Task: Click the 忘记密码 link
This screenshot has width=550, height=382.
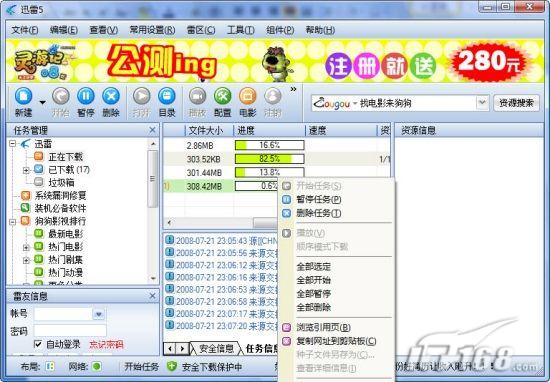Action: [106, 344]
